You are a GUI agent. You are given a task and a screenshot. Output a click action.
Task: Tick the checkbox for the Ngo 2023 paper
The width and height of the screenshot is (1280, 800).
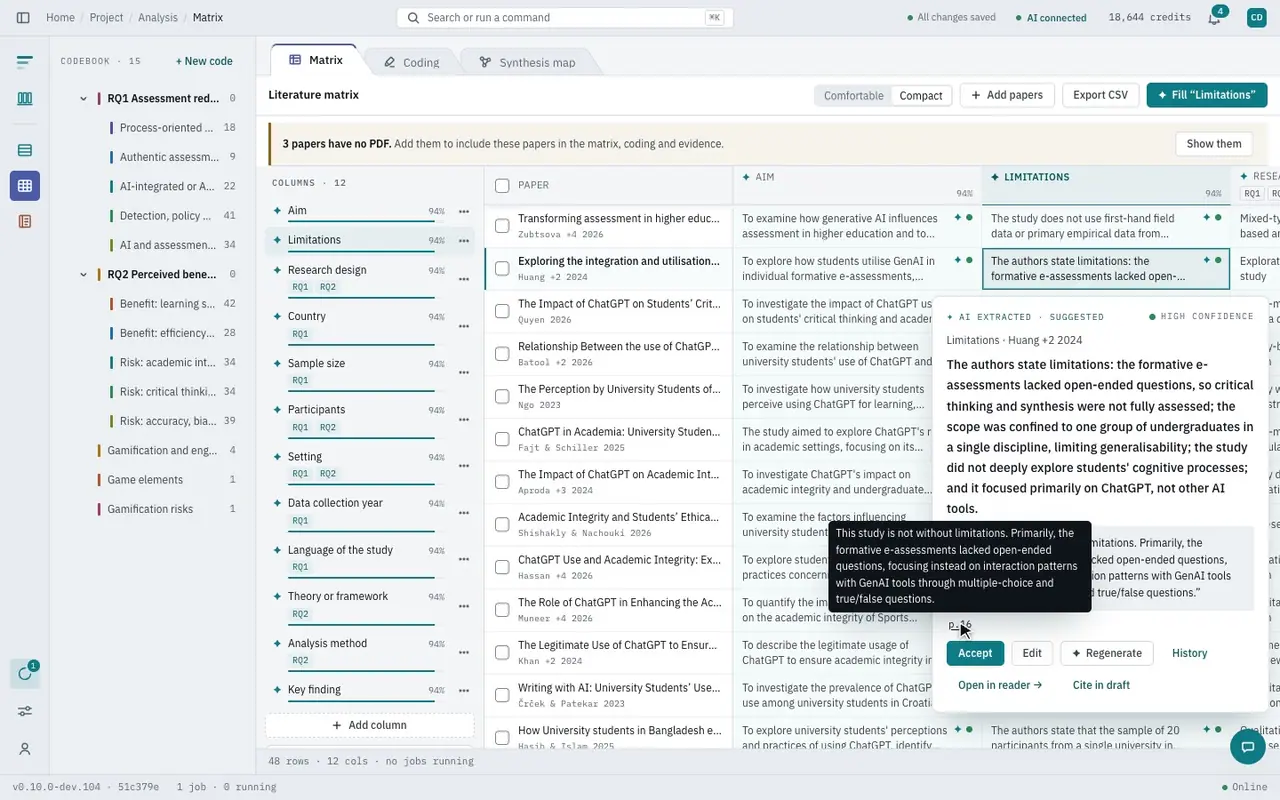tap(502, 397)
